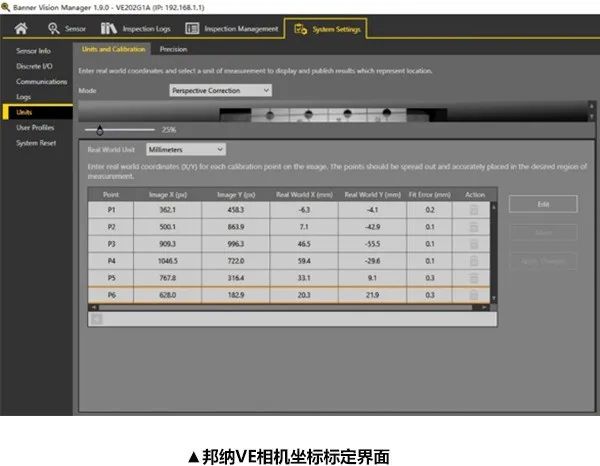This screenshot has height=466, width=600.
Task: Delete calibration point P1 via trash icon
Action: pyautogui.click(x=474, y=210)
